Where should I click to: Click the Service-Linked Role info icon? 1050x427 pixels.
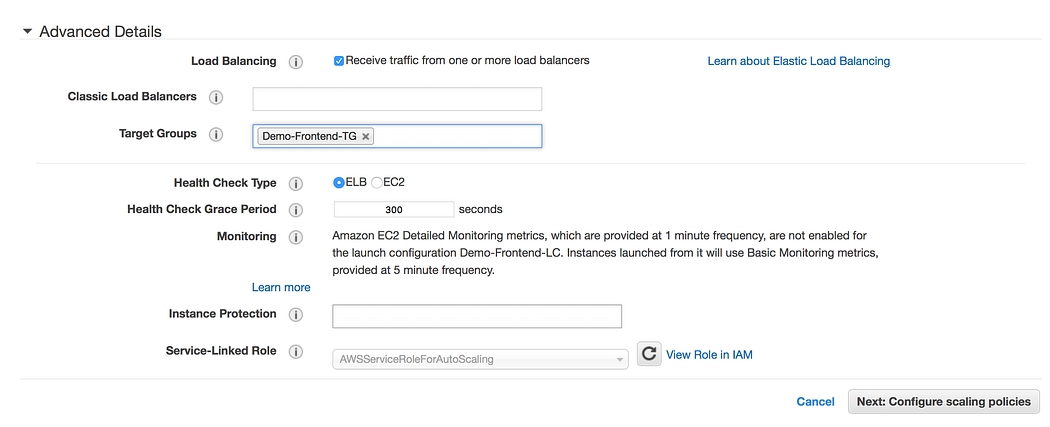point(296,352)
